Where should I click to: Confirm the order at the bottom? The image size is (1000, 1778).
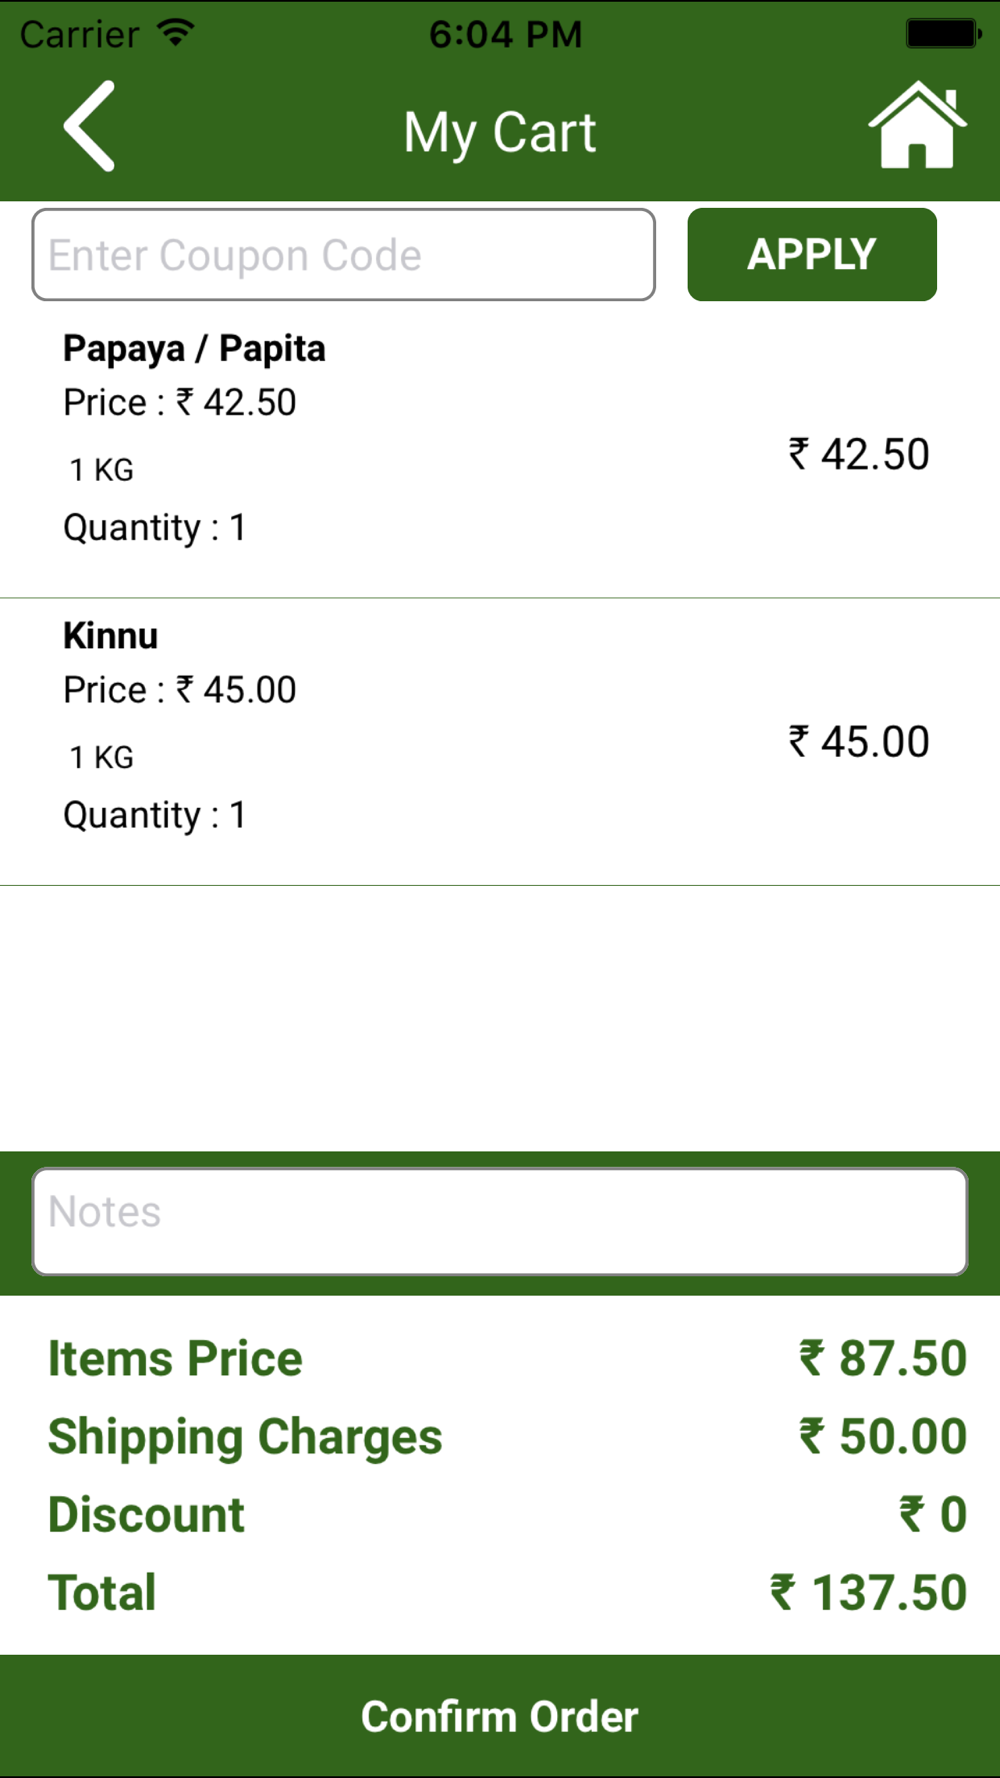pos(500,1716)
